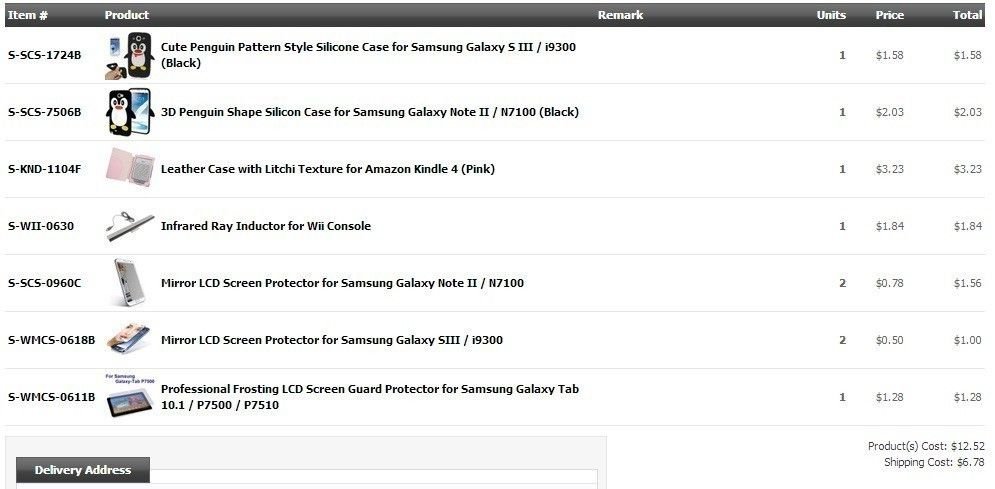This screenshot has width=995, height=489.
Task: Click item number S-WII-0630
Action: coord(41,226)
